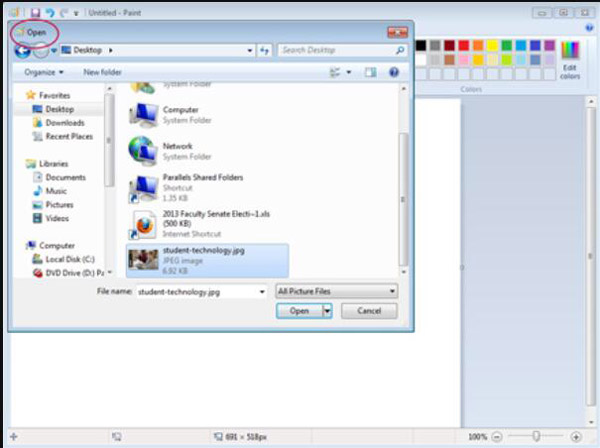Click the New folder button

[x=102, y=72]
